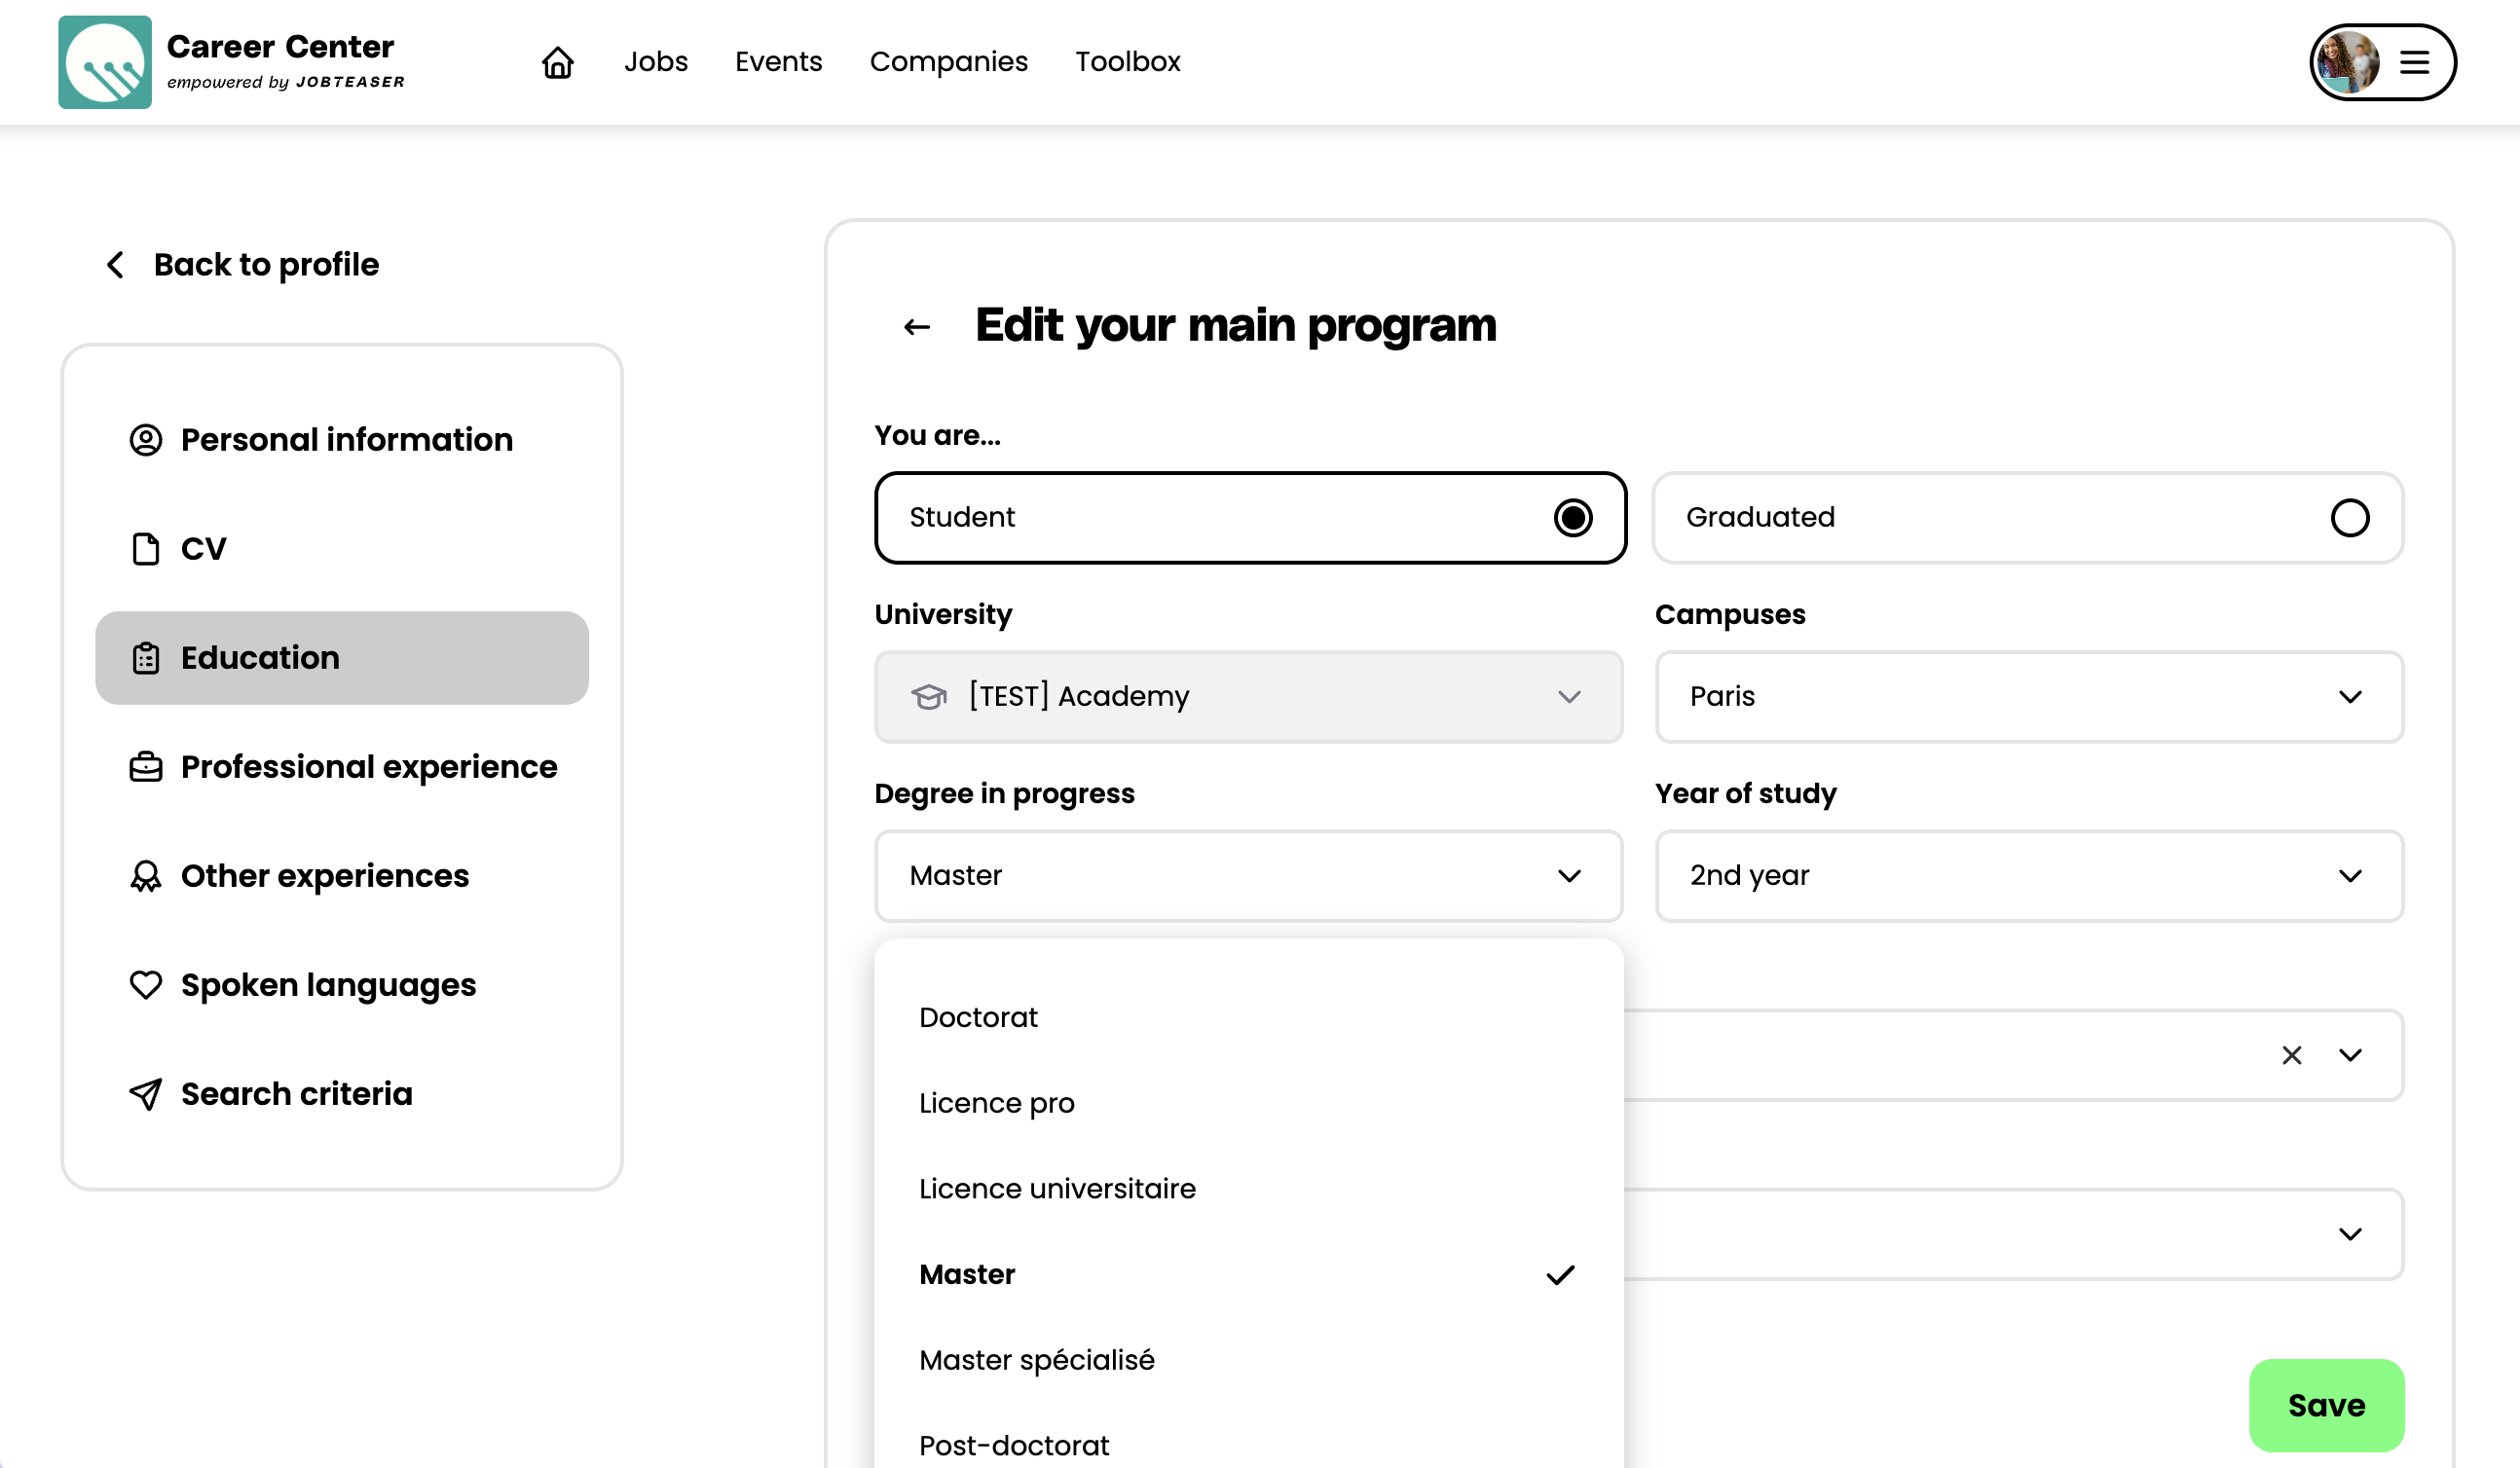Open the CV sidebar section
Screen dimensions: 2520x1468
204,549
